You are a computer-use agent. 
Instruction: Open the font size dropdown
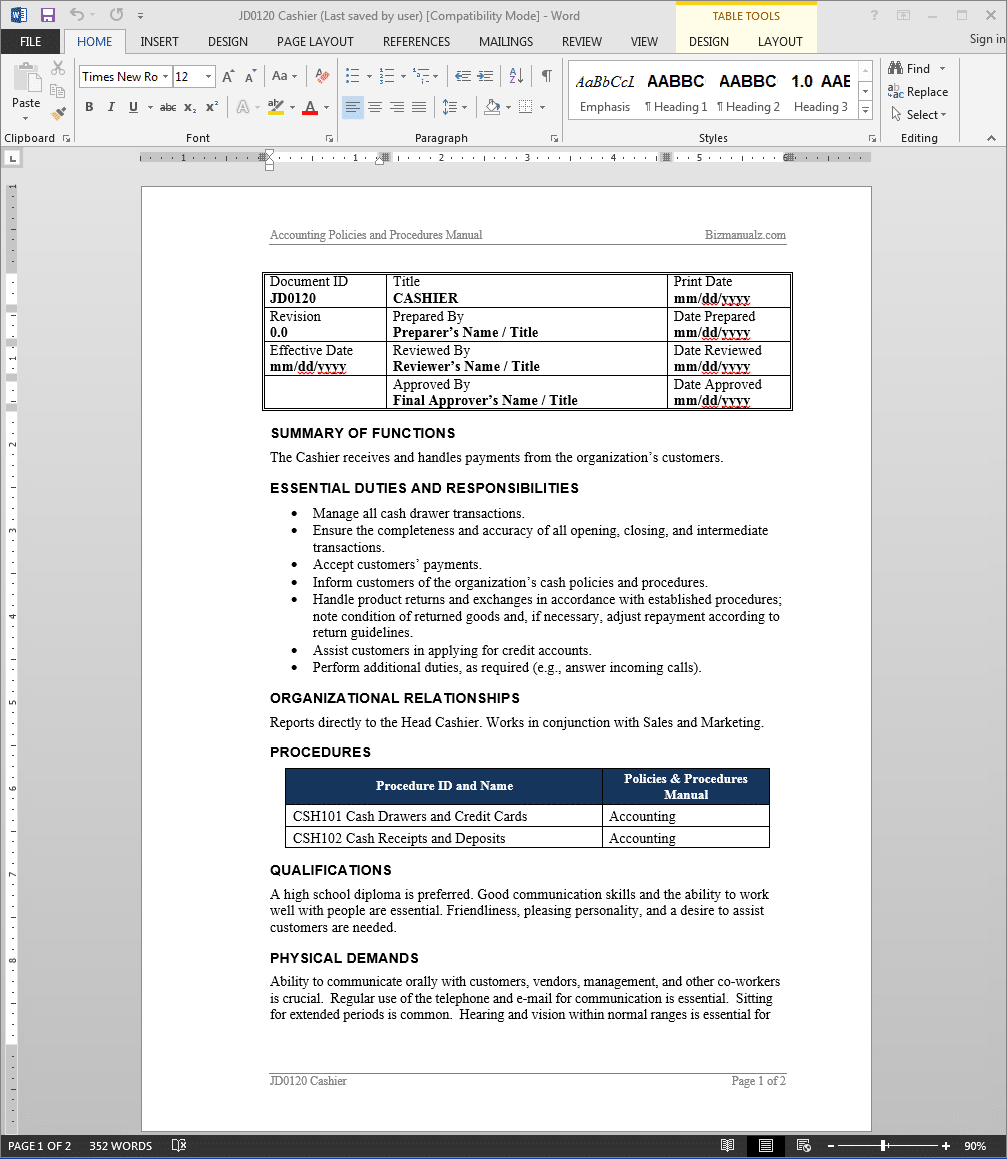(208, 77)
